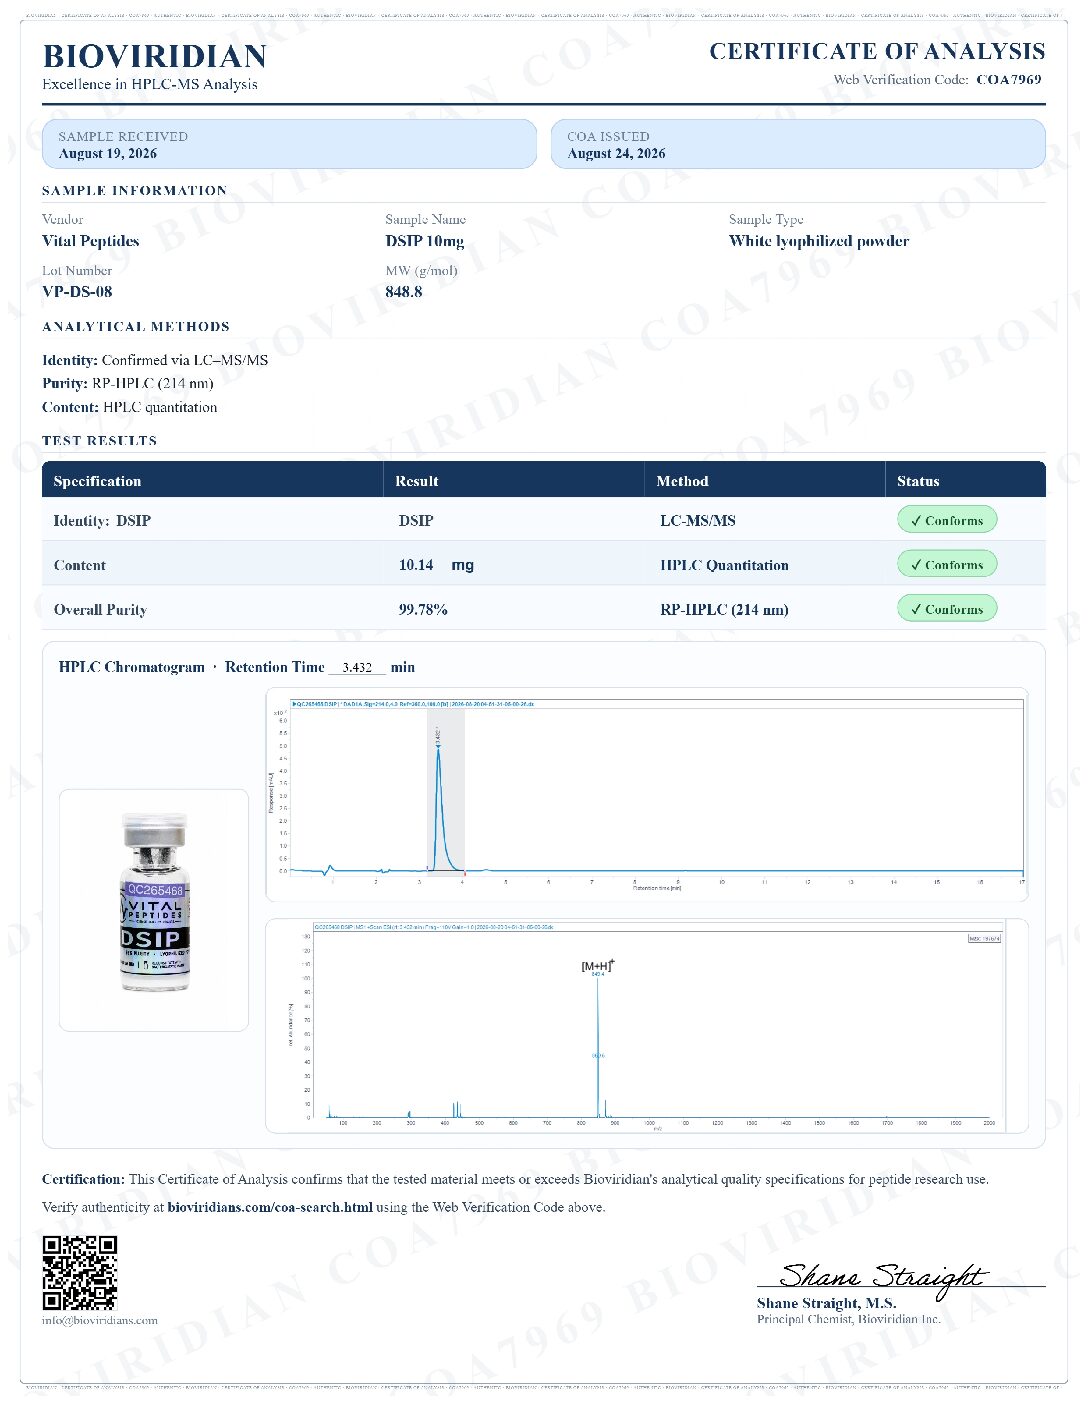The width and height of the screenshot is (1088, 1408).
Task: Select lot number VP-DS-08
Action: click(77, 292)
